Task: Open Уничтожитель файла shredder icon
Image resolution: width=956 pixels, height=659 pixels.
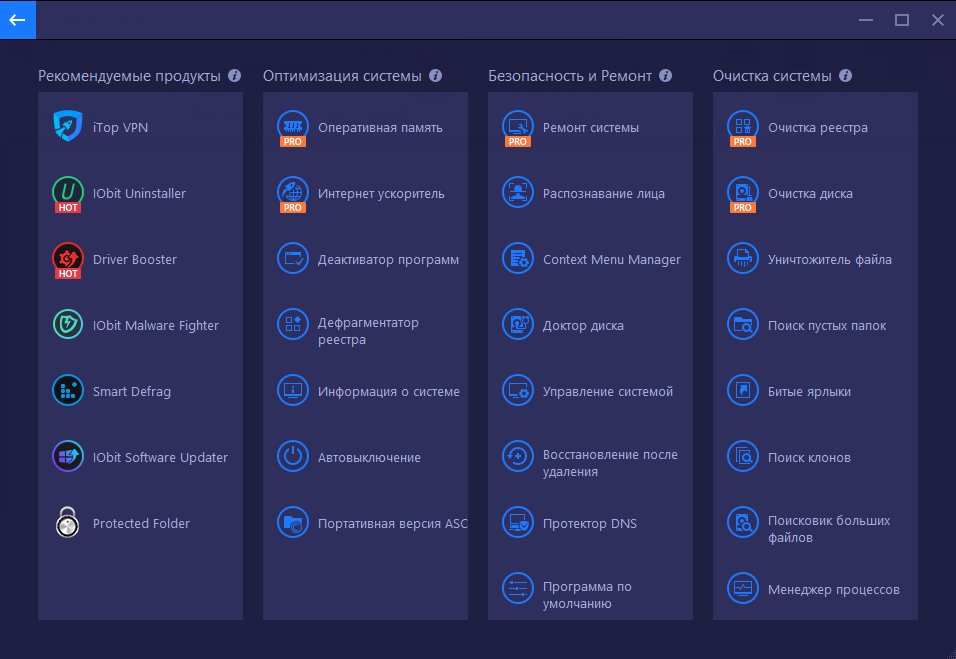Action: 743,258
